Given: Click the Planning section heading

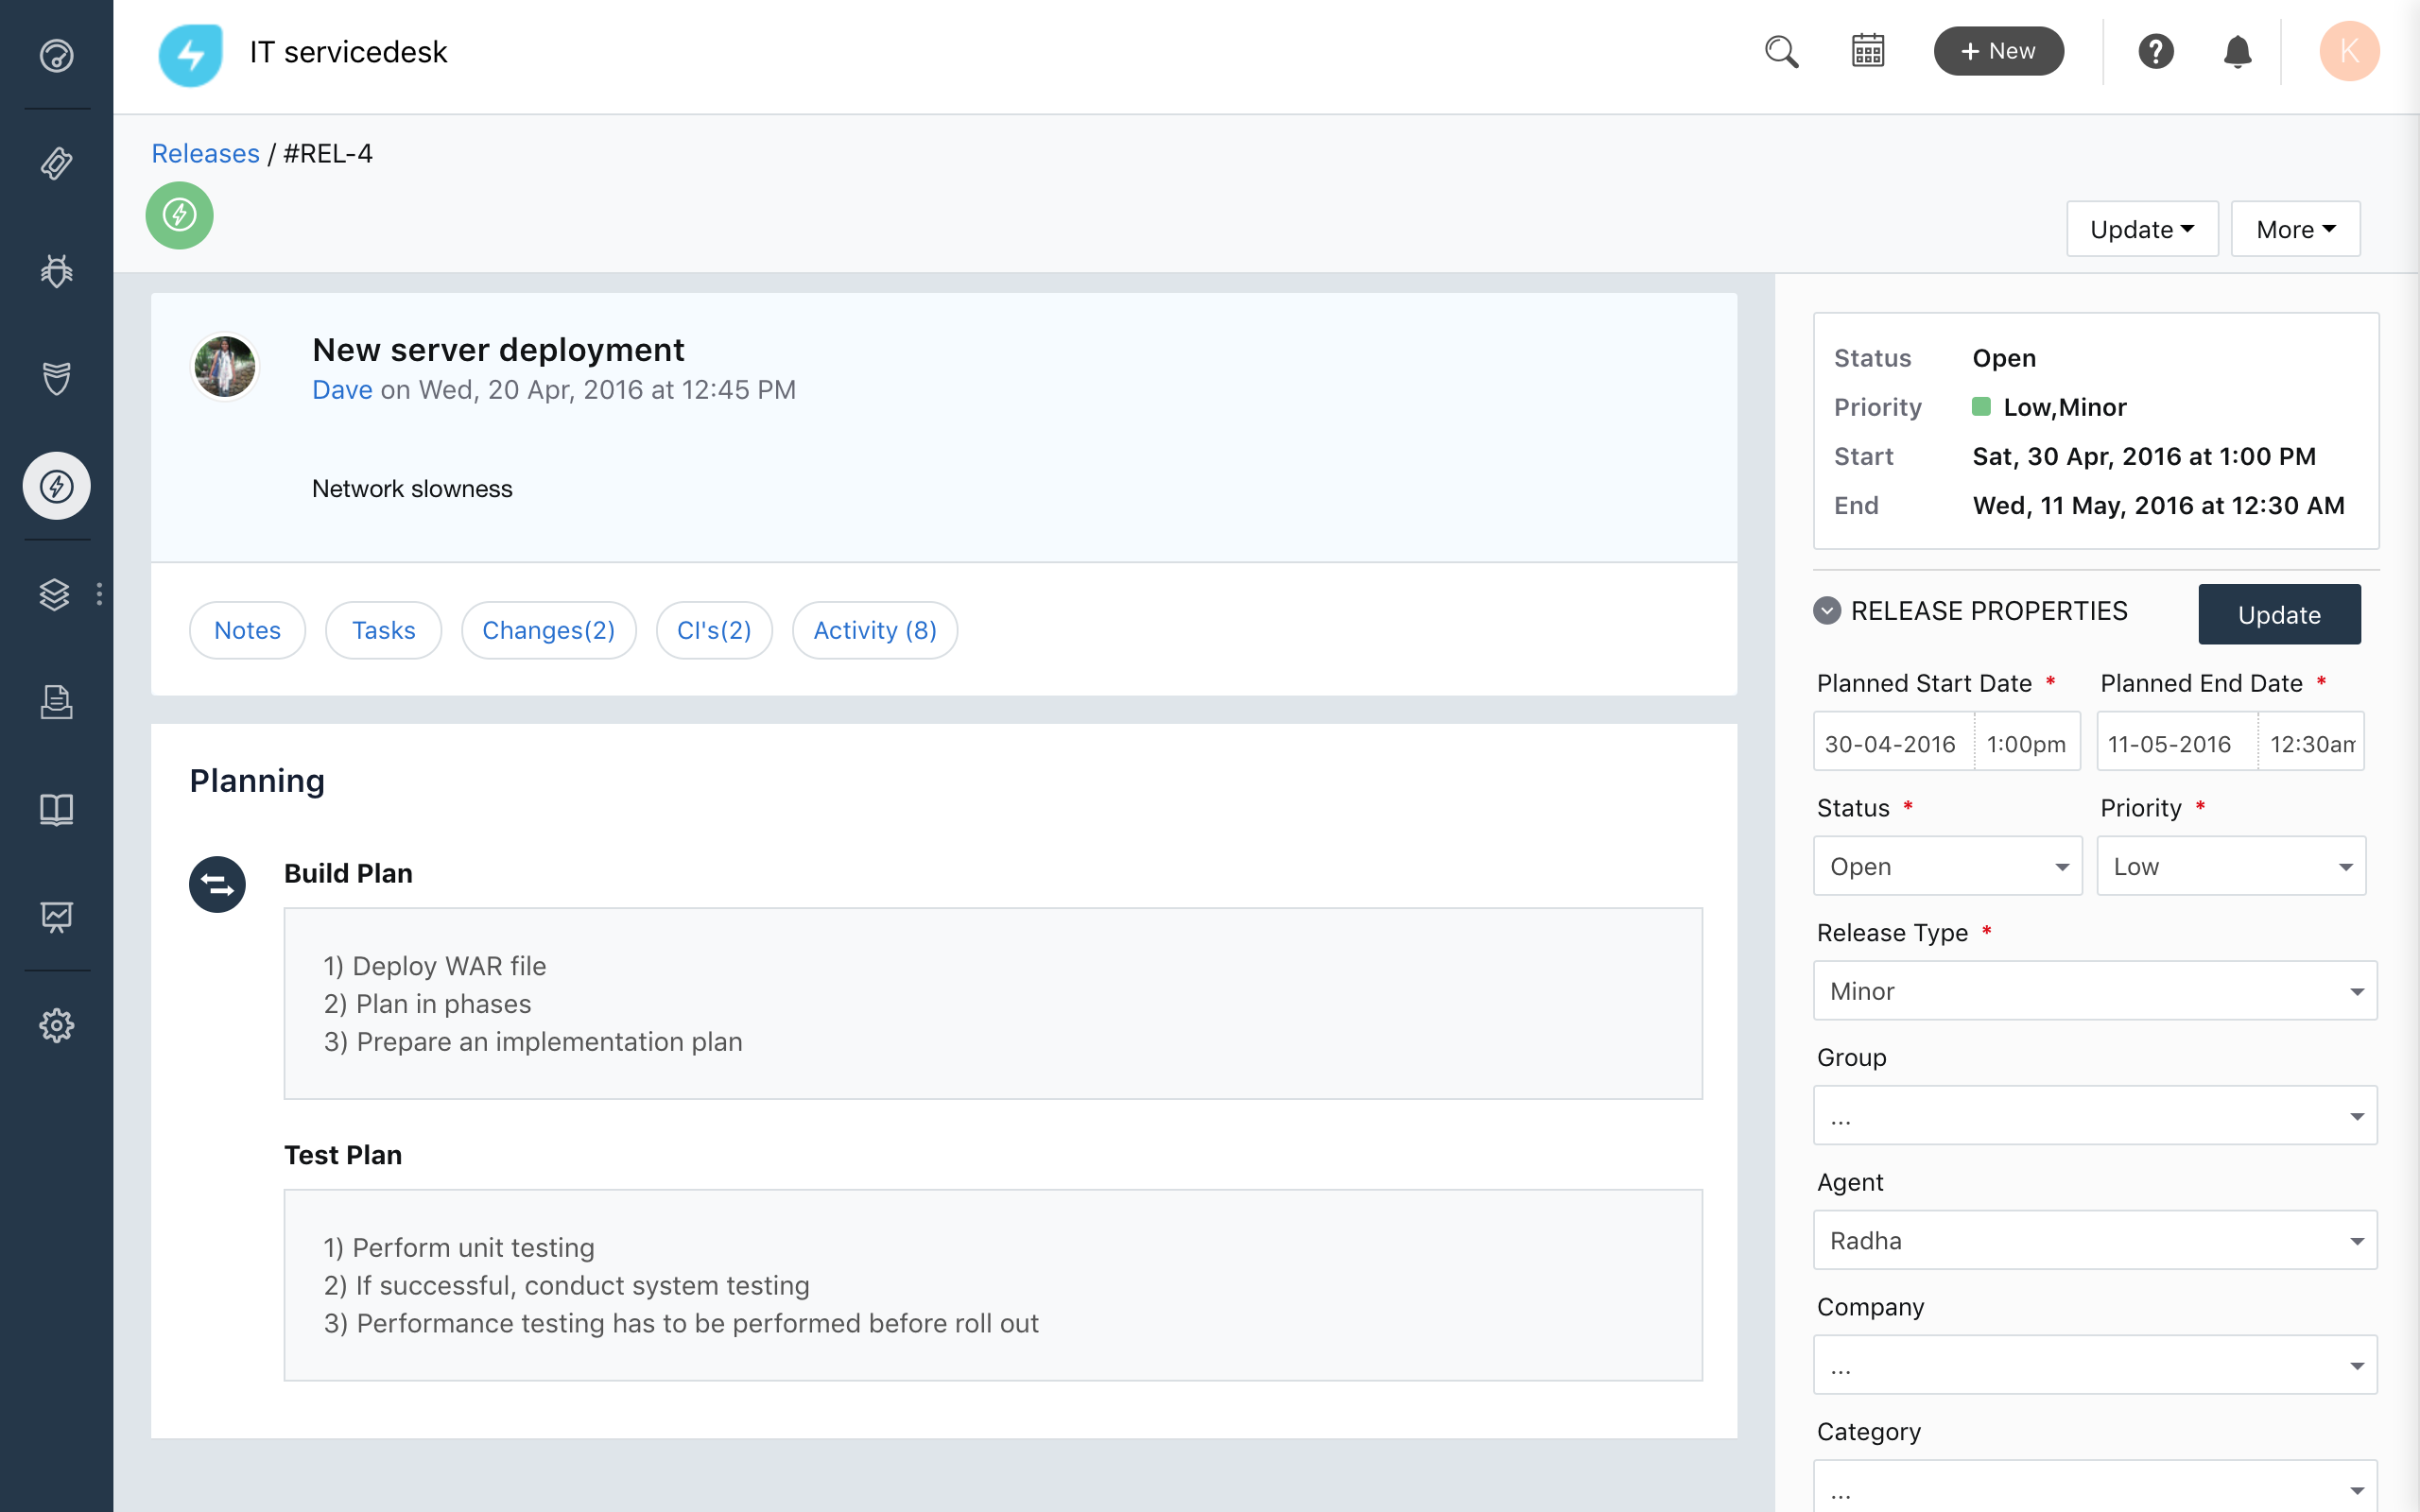Looking at the screenshot, I should [257, 781].
